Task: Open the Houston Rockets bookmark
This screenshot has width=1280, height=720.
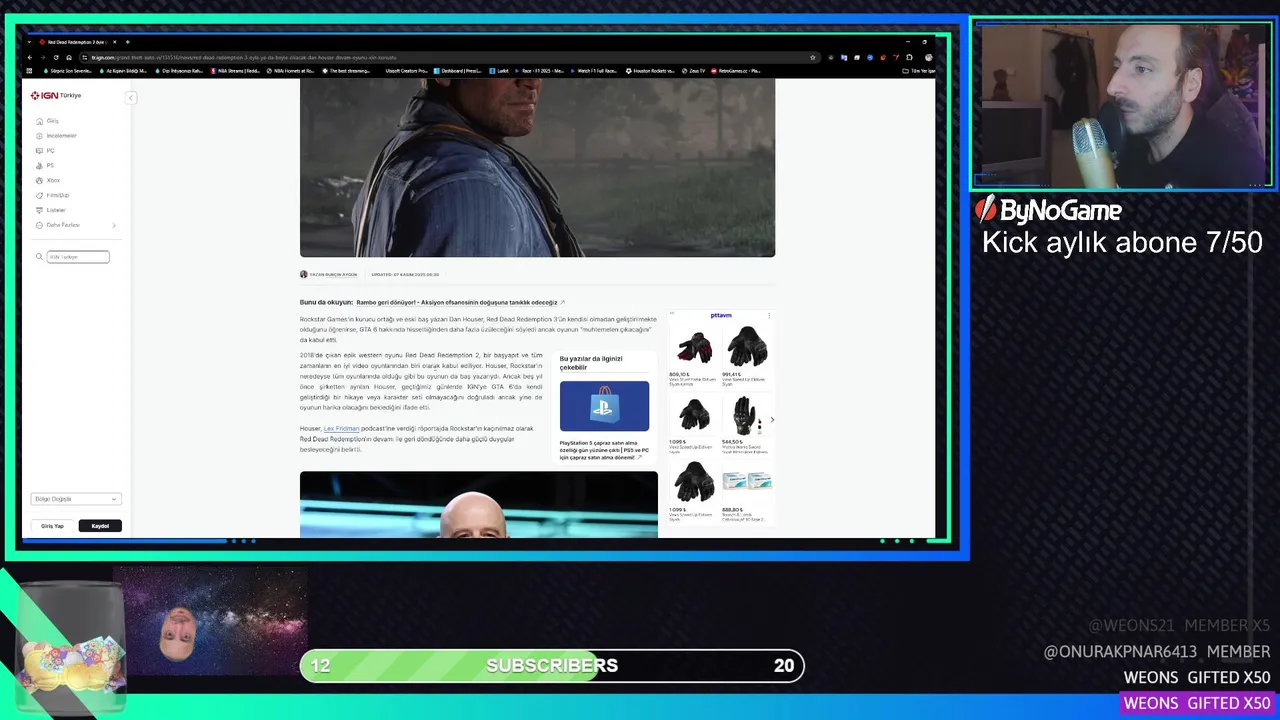Action: click(x=650, y=71)
